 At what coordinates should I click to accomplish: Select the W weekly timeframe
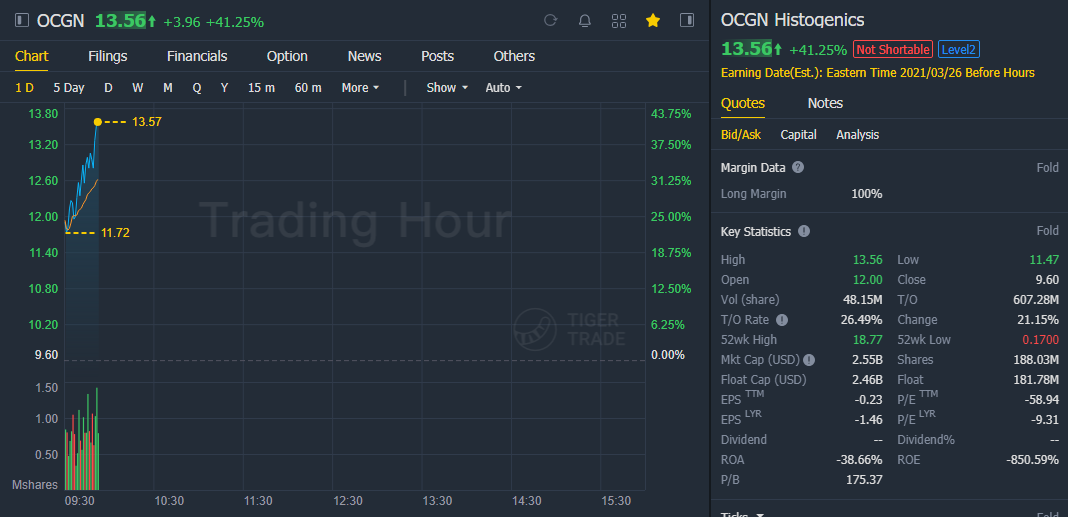pos(138,88)
